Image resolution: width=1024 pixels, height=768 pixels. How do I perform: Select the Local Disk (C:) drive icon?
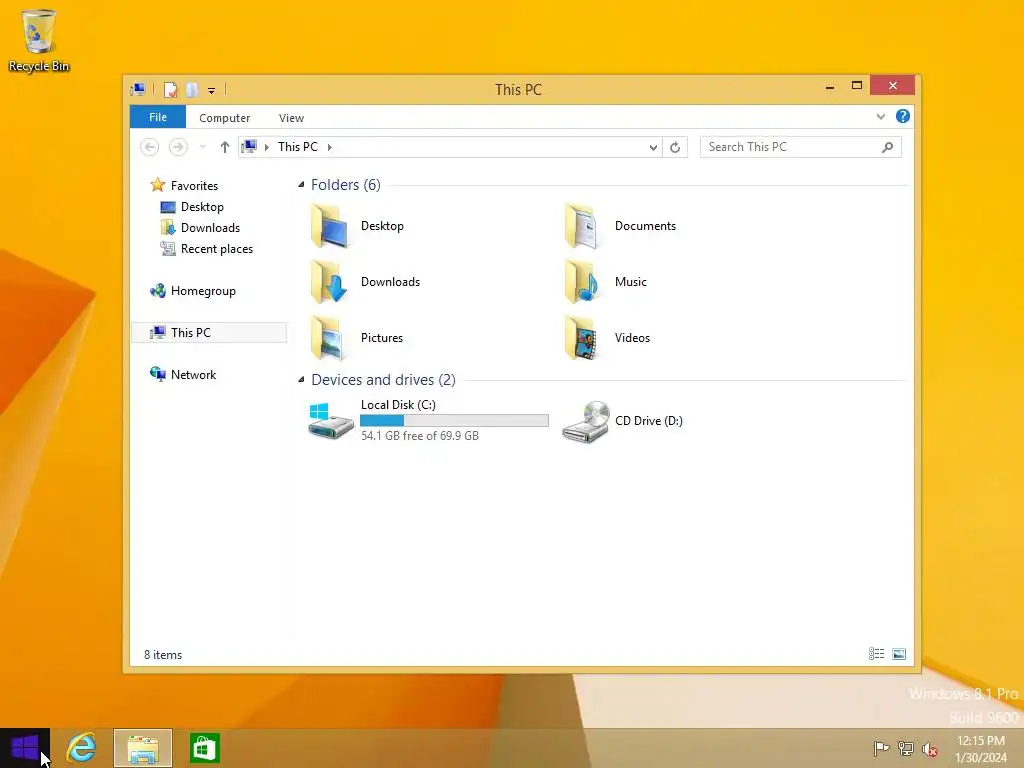tap(331, 421)
